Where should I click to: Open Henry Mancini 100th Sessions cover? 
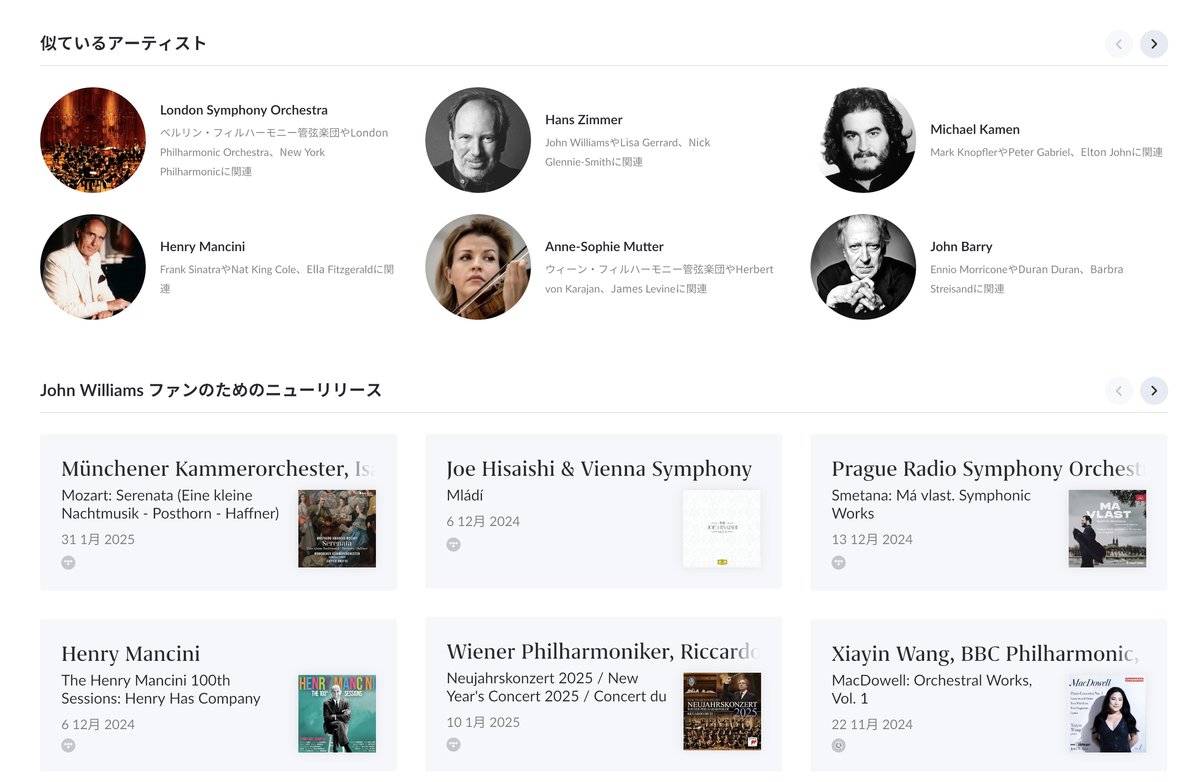tap(337, 713)
